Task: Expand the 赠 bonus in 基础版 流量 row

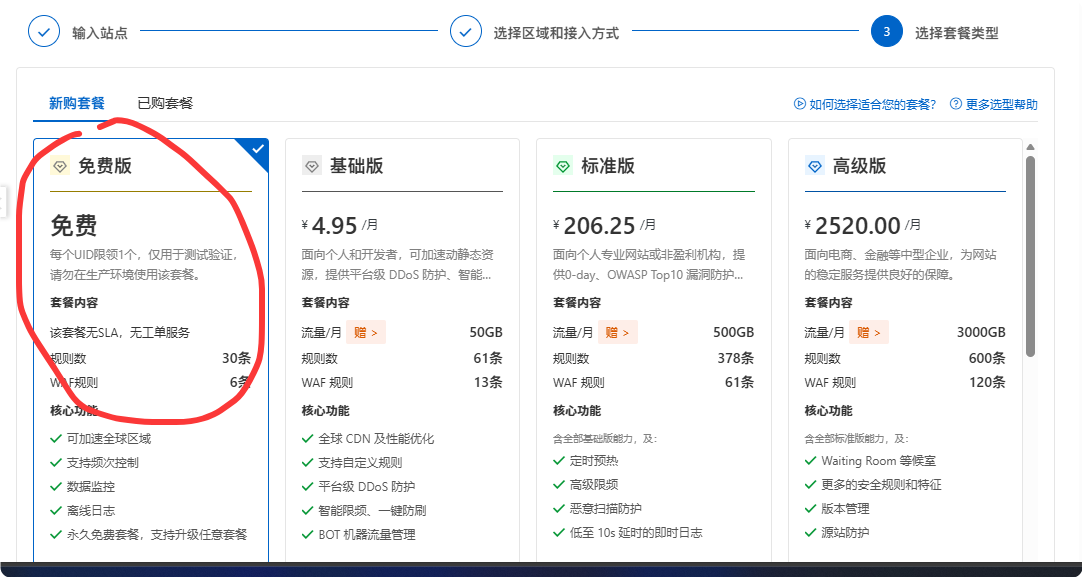Action: point(366,332)
